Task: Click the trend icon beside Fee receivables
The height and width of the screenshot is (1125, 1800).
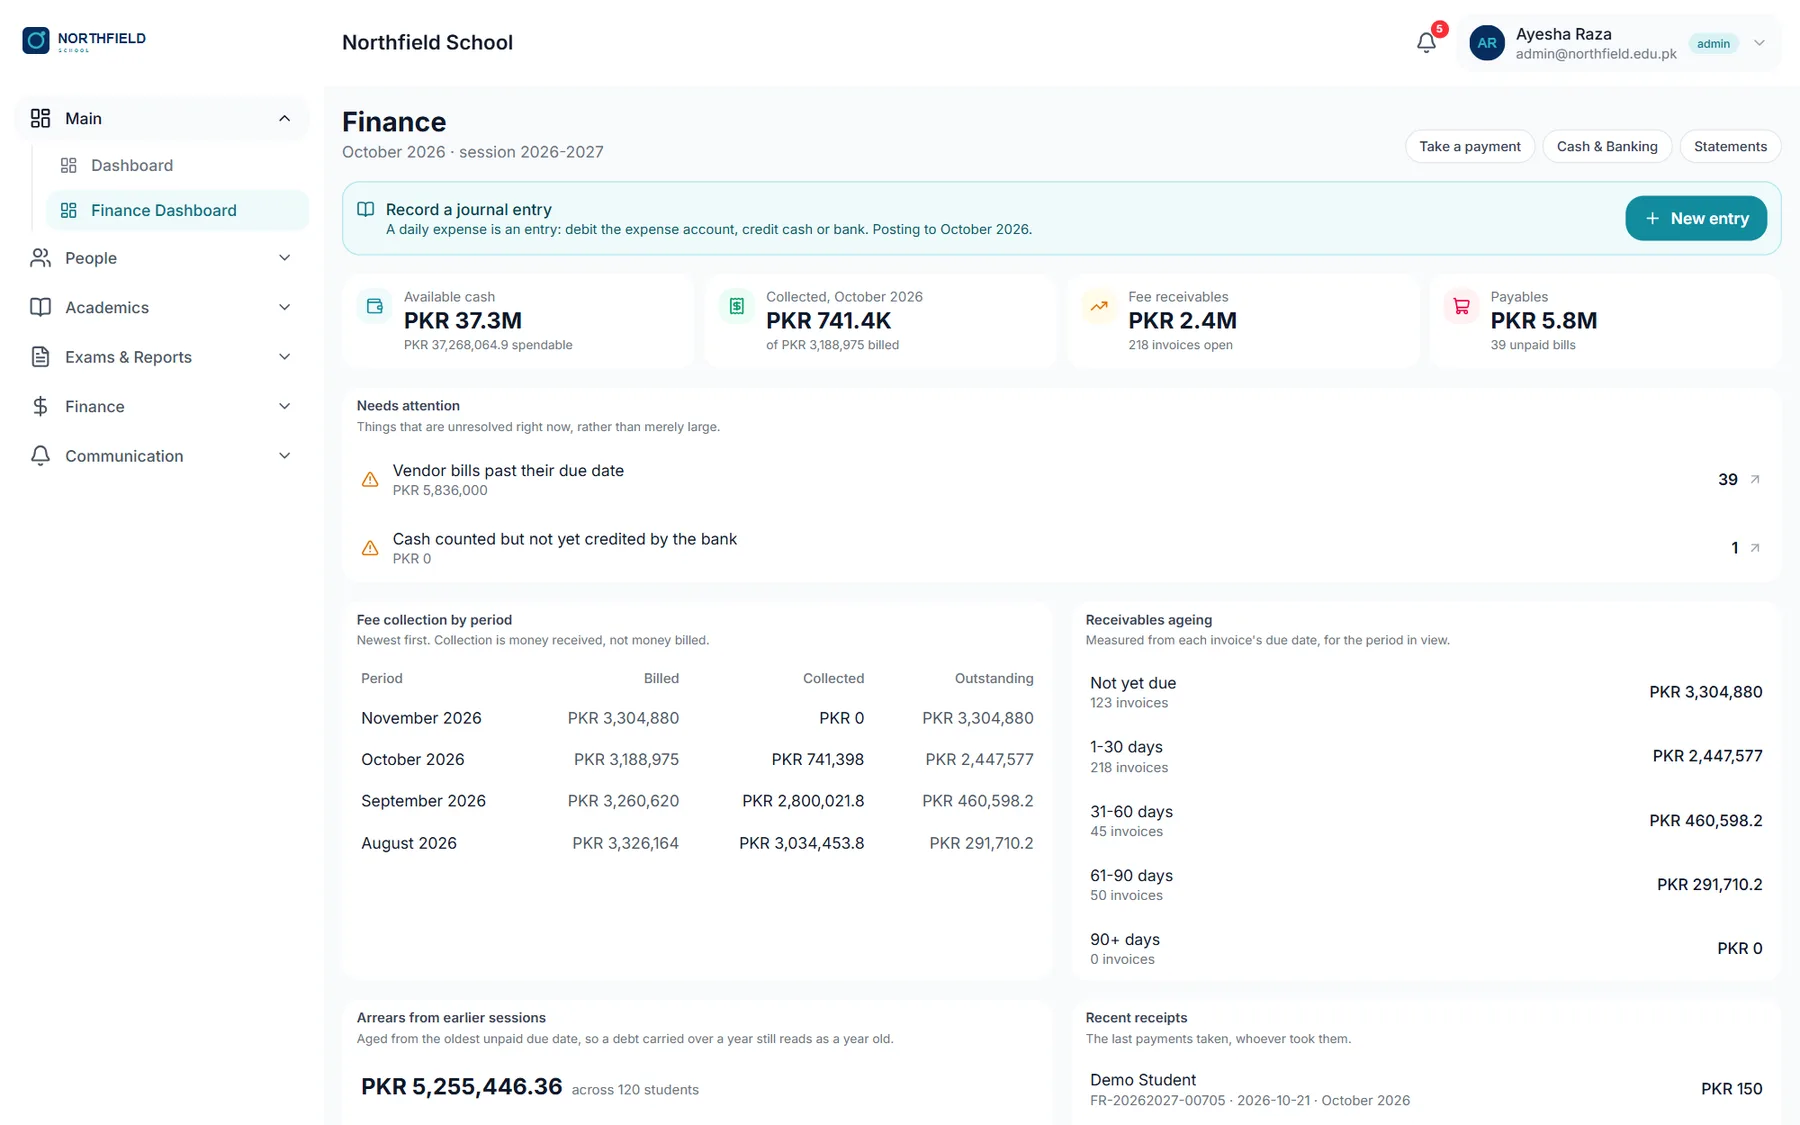Action: (x=1099, y=306)
